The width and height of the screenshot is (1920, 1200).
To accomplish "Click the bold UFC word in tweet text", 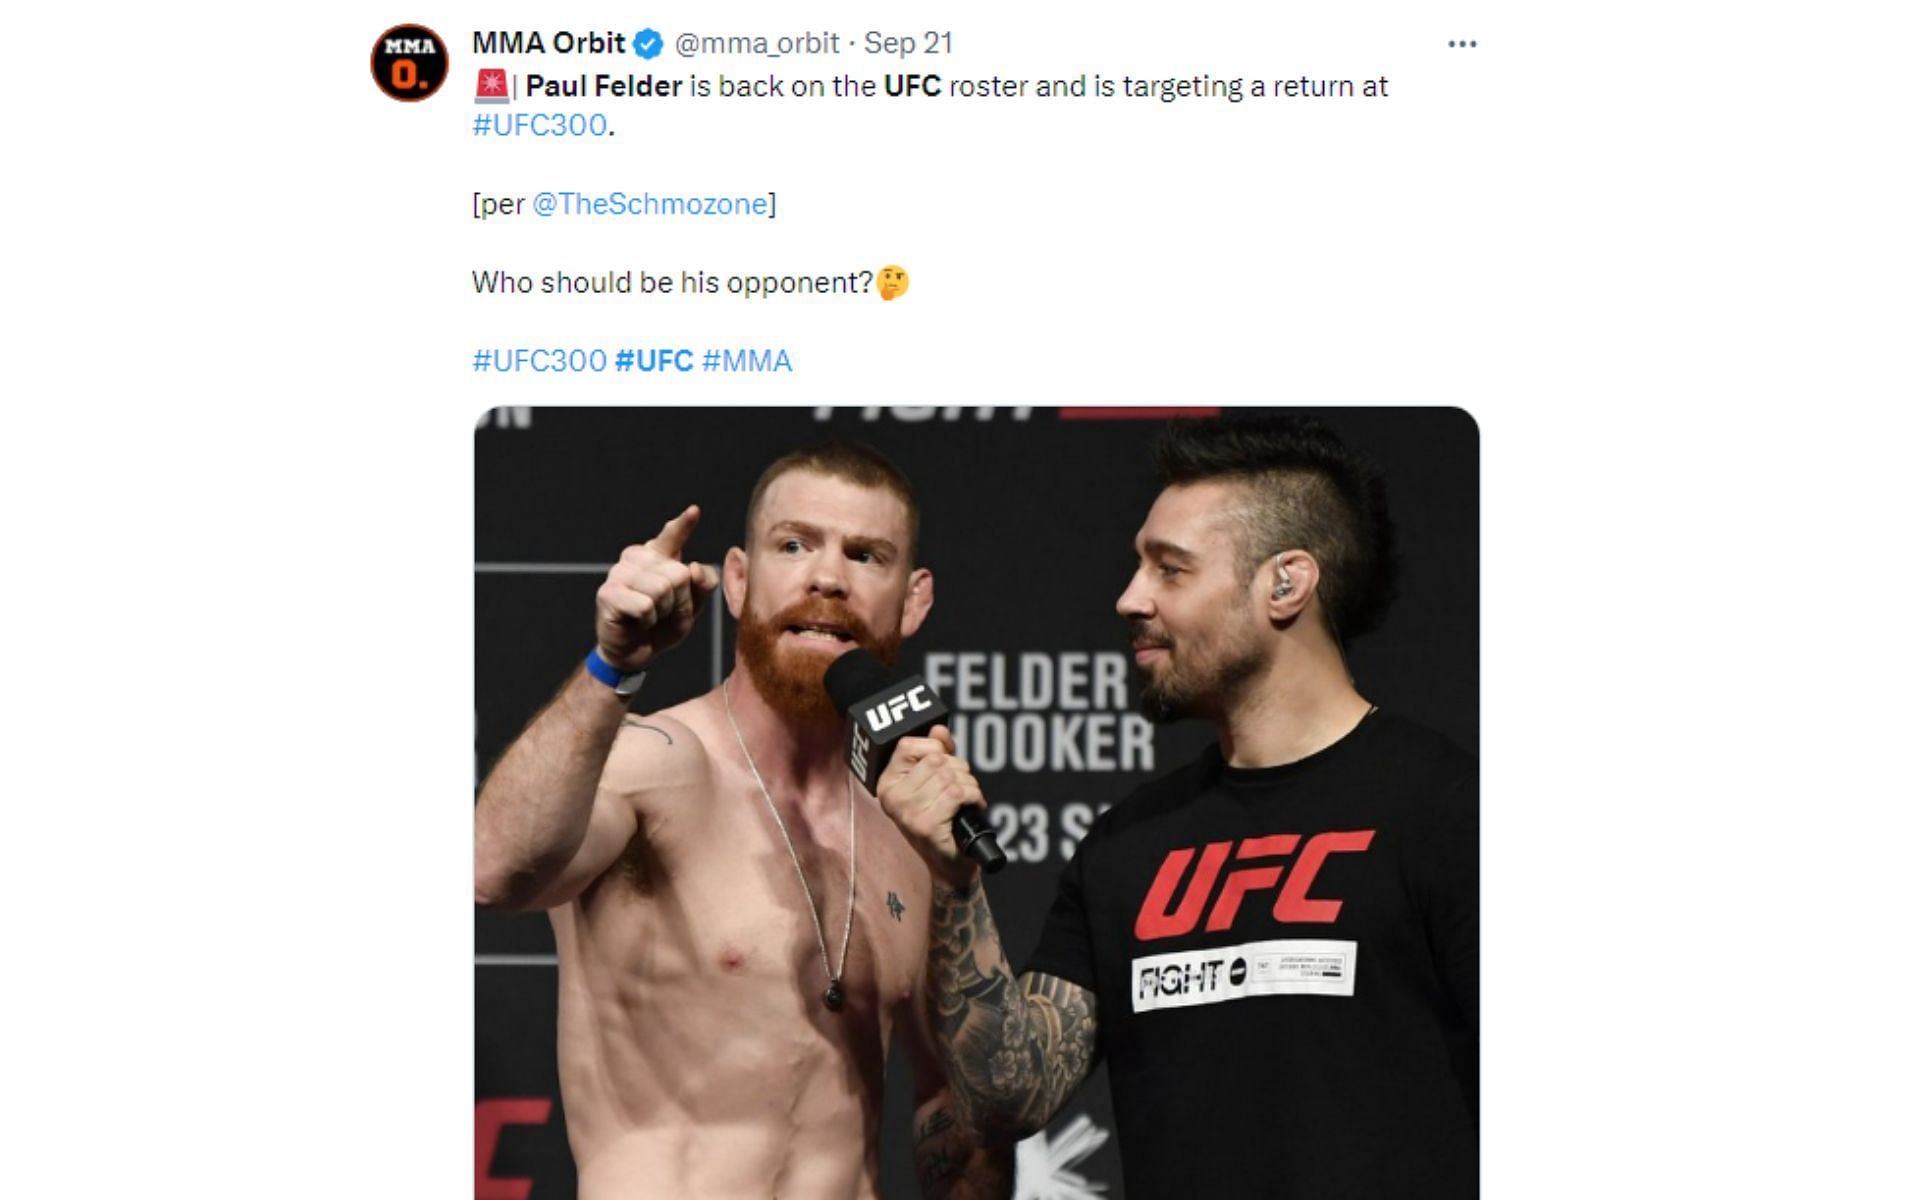I will click(x=913, y=86).
